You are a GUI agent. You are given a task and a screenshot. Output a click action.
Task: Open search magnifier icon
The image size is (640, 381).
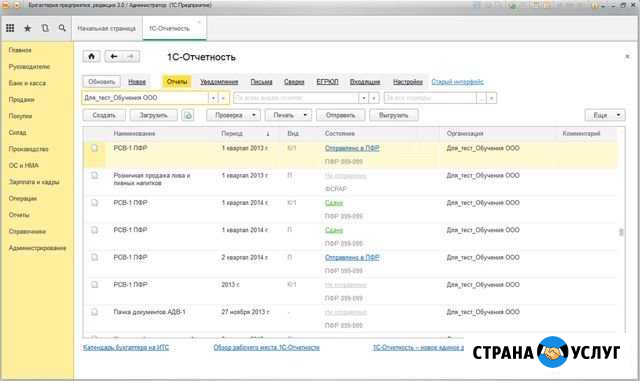(62, 28)
